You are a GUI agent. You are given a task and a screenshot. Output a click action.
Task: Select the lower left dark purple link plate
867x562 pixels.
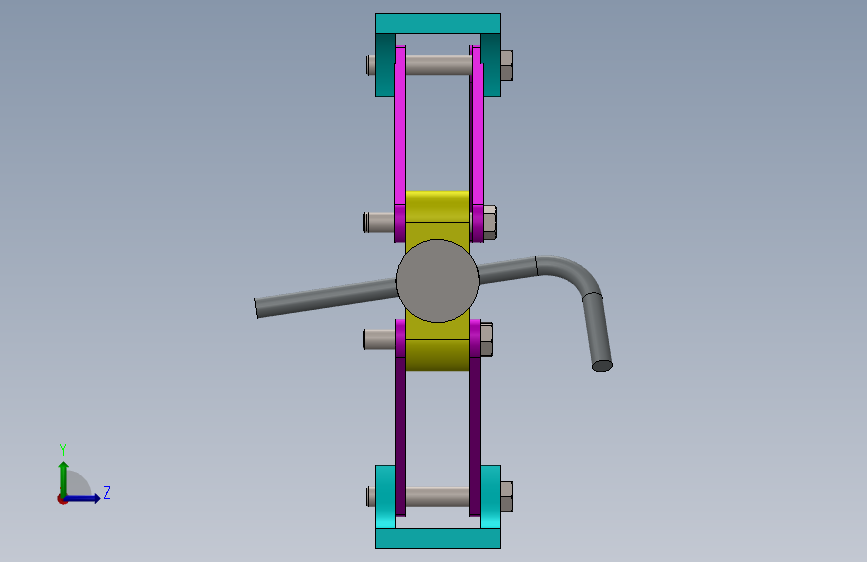[400, 420]
